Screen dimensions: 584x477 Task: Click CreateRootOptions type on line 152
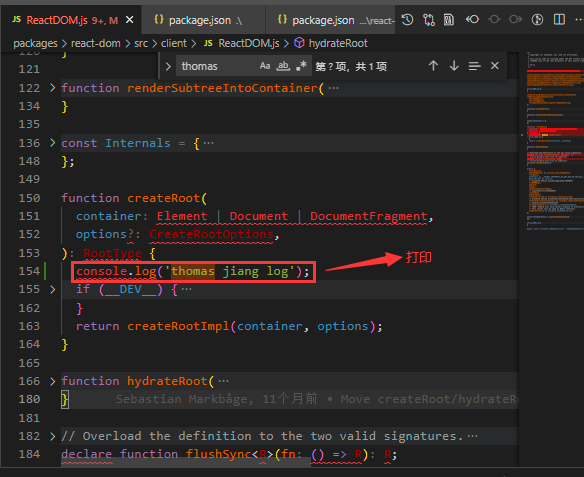pos(212,234)
